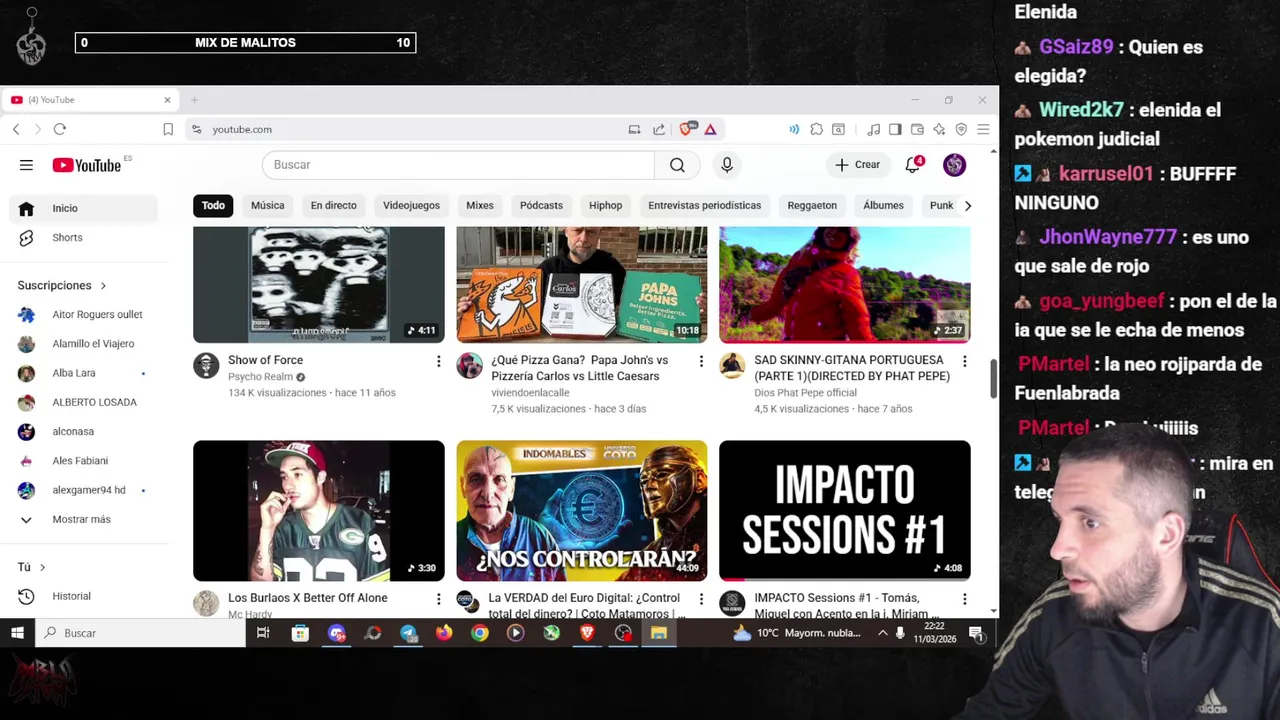Select the Reggaeton filter chip
Viewport: 1280px width, 720px height.
[812, 205]
